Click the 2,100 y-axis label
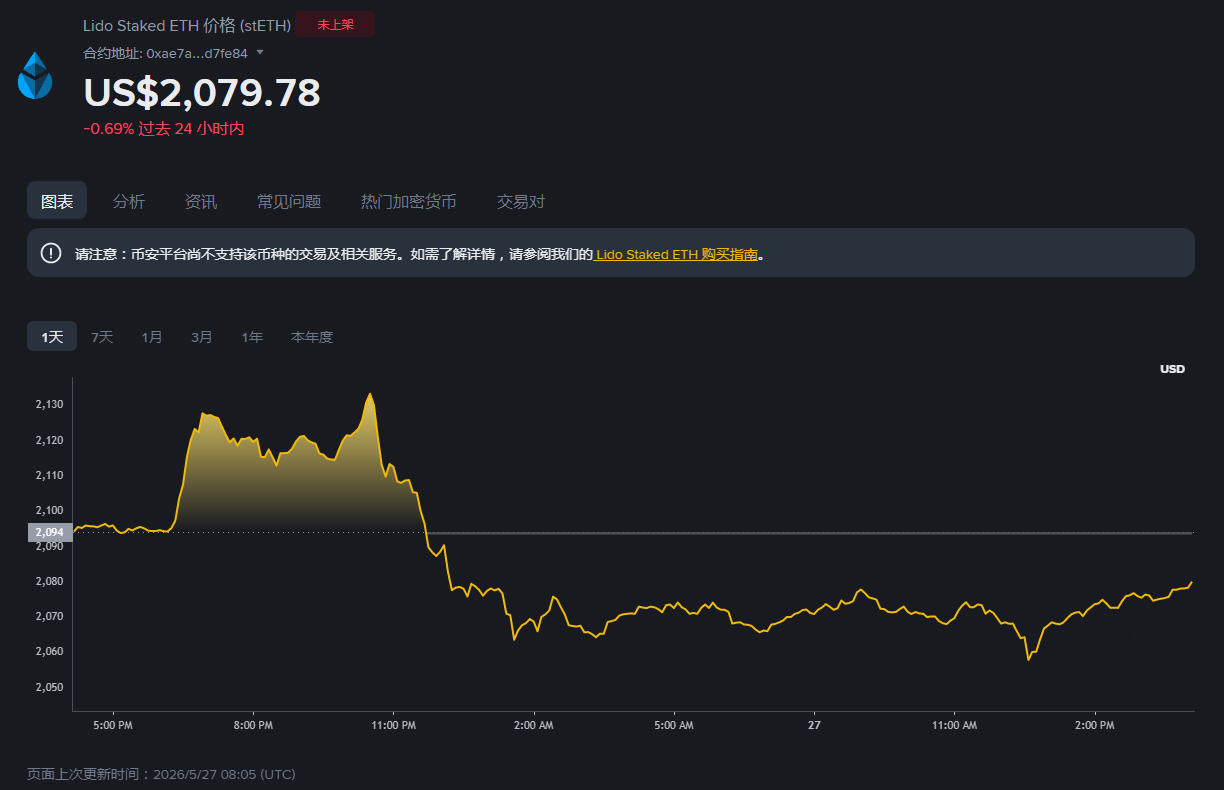This screenshot has height=790, width=1224. (49, 510)
